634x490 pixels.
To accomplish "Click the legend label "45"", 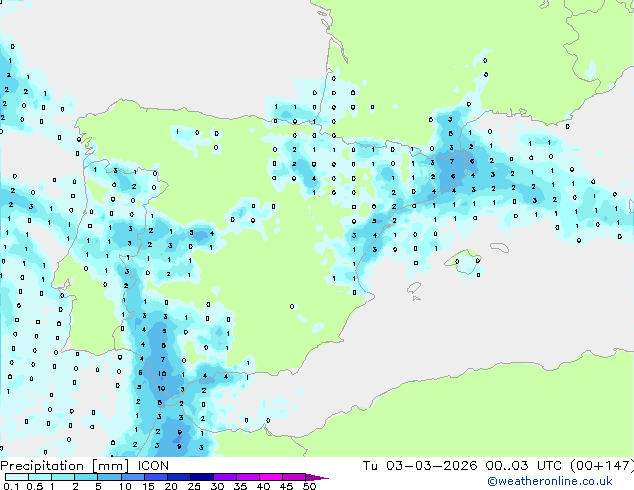I will coord(287,486).
